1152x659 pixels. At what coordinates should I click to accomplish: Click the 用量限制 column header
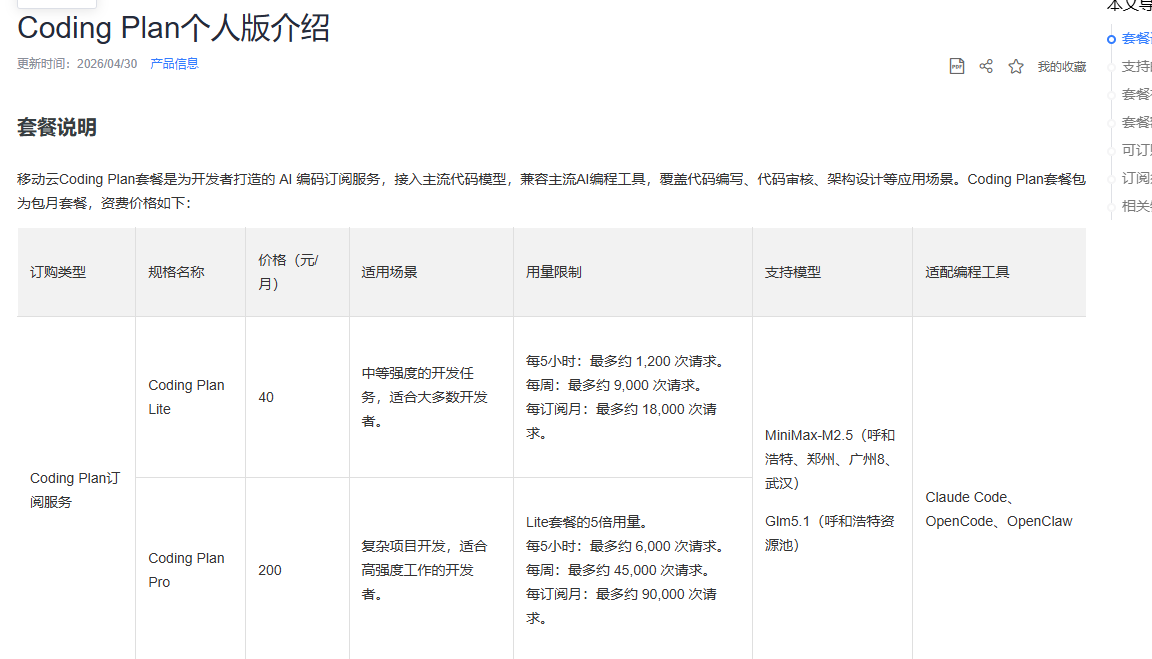(633, 272)
